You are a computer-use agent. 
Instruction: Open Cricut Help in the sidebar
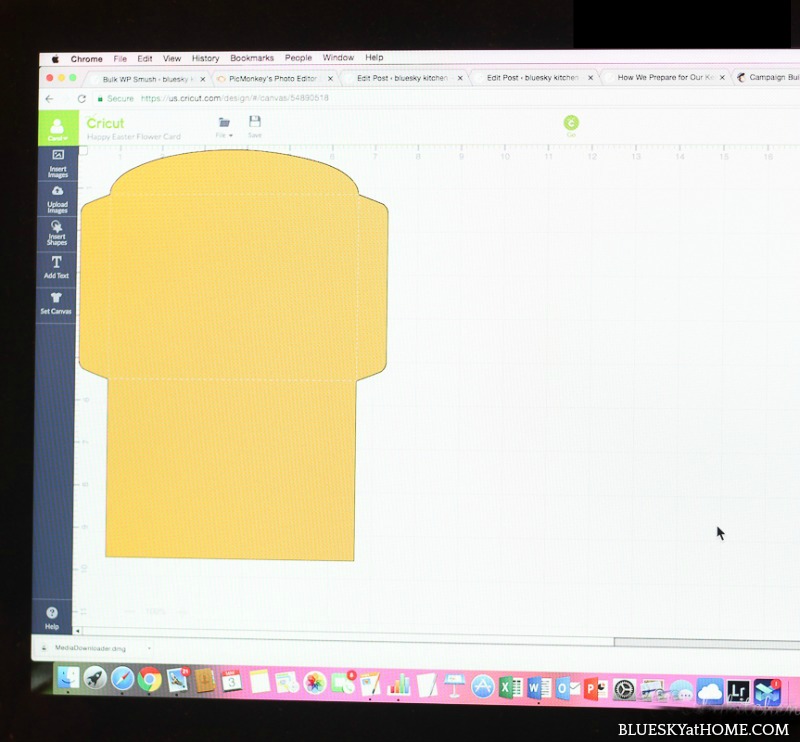[52, 618]
